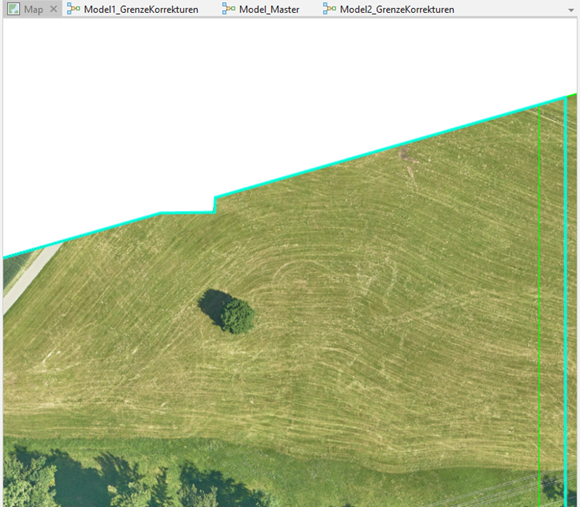
Task: Click the Map tab's map icon
Action: point(14,9)
